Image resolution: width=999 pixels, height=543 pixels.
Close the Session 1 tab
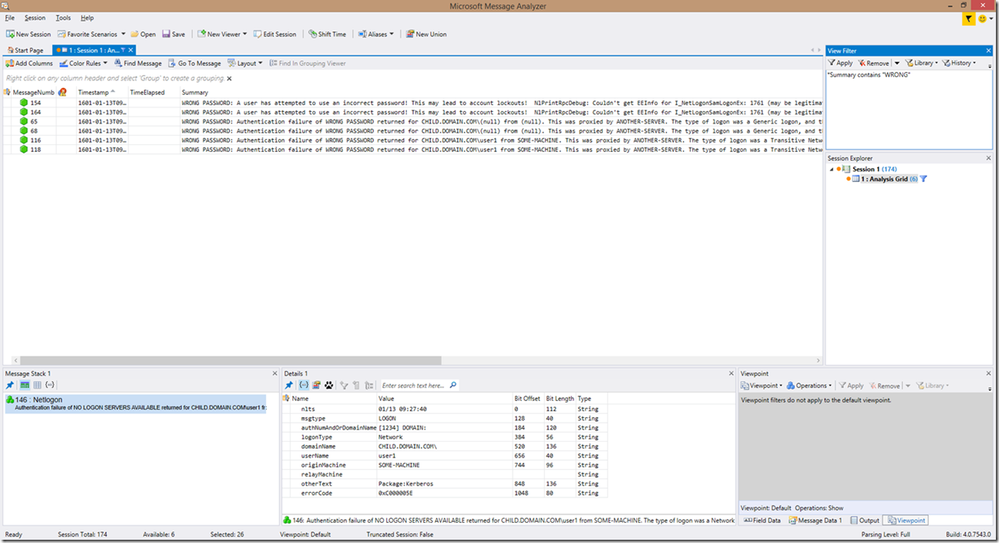131,50
